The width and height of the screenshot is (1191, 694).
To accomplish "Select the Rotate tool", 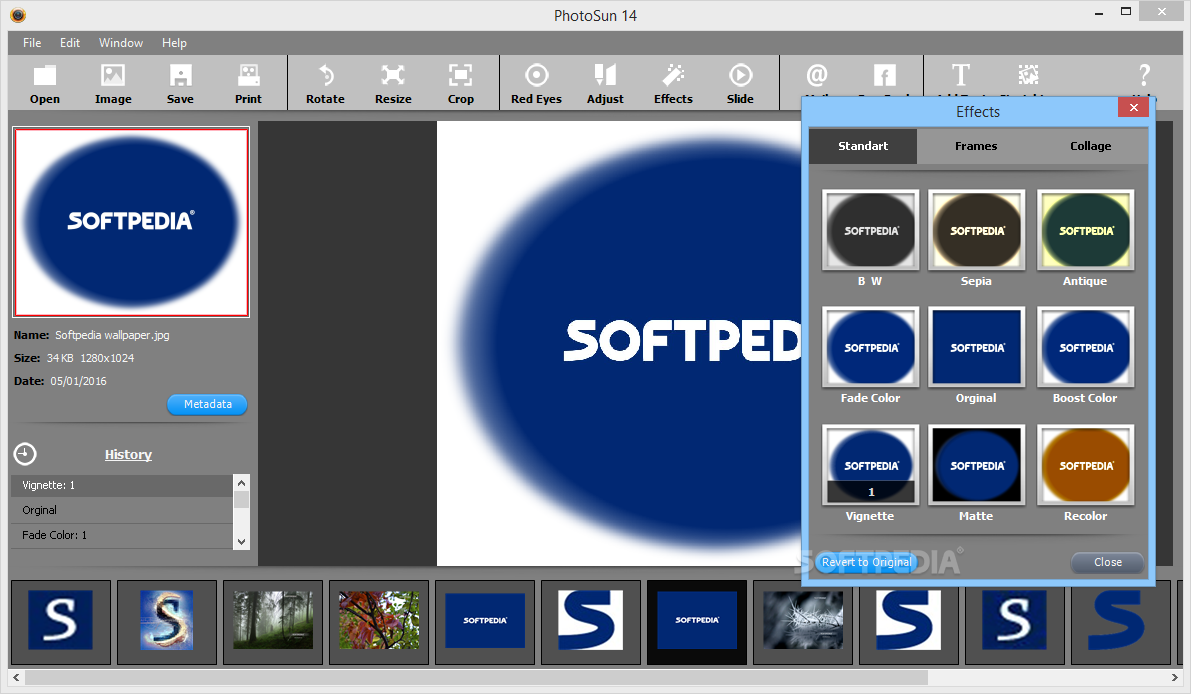I will click(325, 83).
